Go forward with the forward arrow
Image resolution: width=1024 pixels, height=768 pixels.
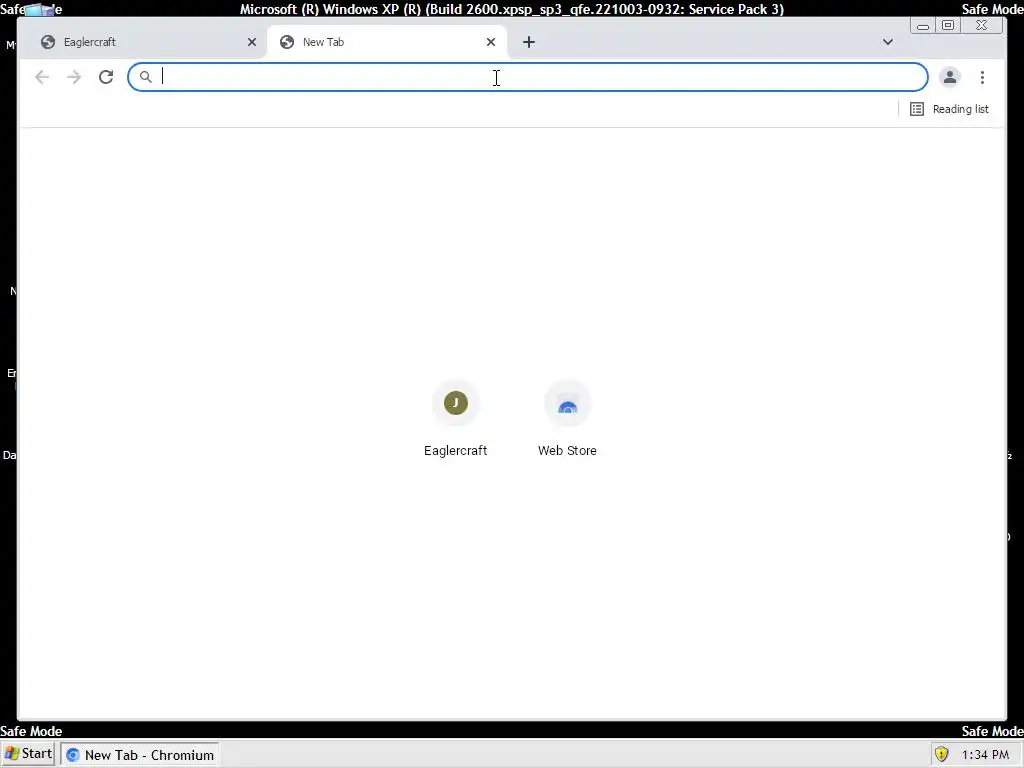click(74, 77)
